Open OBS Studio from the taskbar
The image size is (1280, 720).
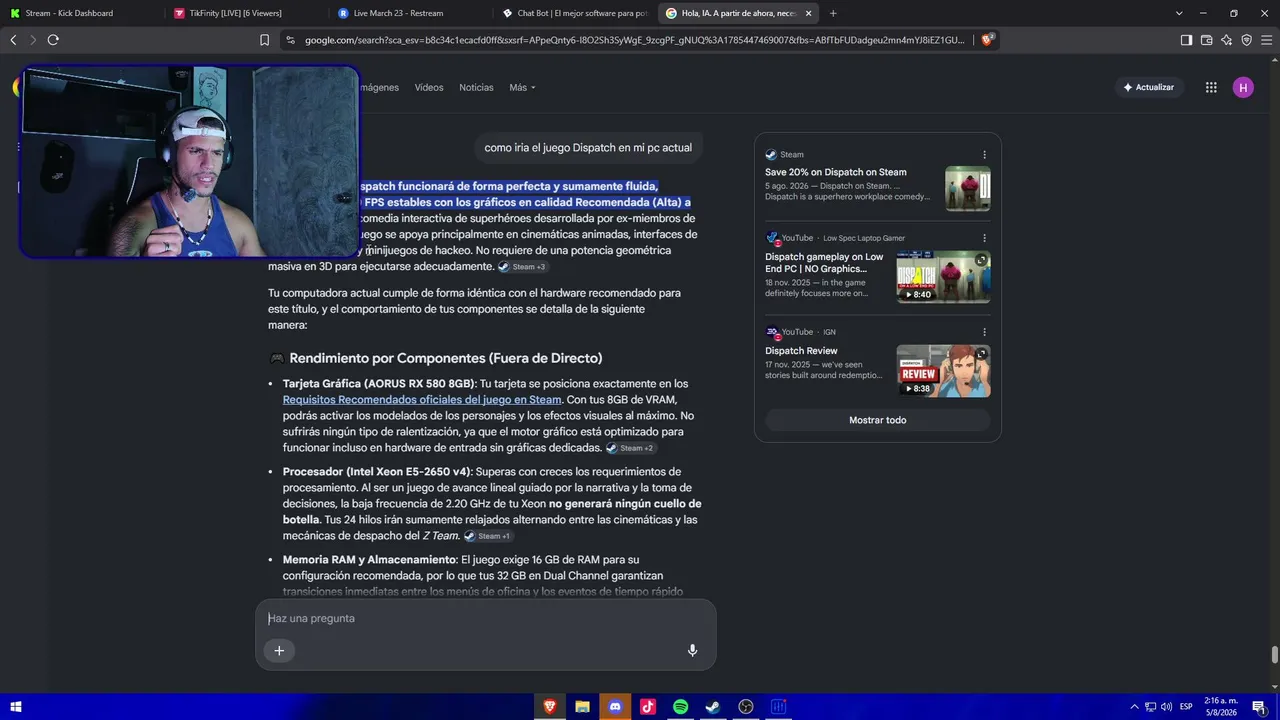pos(746,707)
